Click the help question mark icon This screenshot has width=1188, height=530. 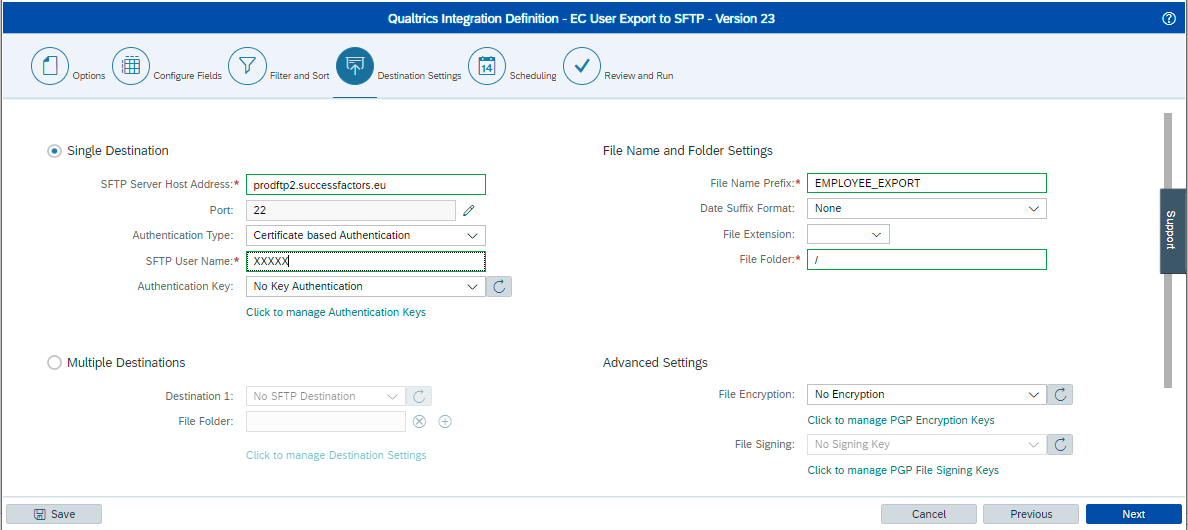click(x=1169, y=19)
